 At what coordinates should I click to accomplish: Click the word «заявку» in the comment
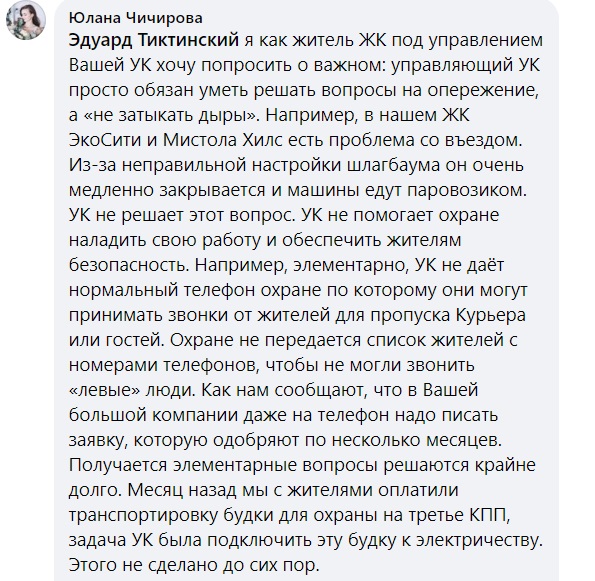(101, 441)
